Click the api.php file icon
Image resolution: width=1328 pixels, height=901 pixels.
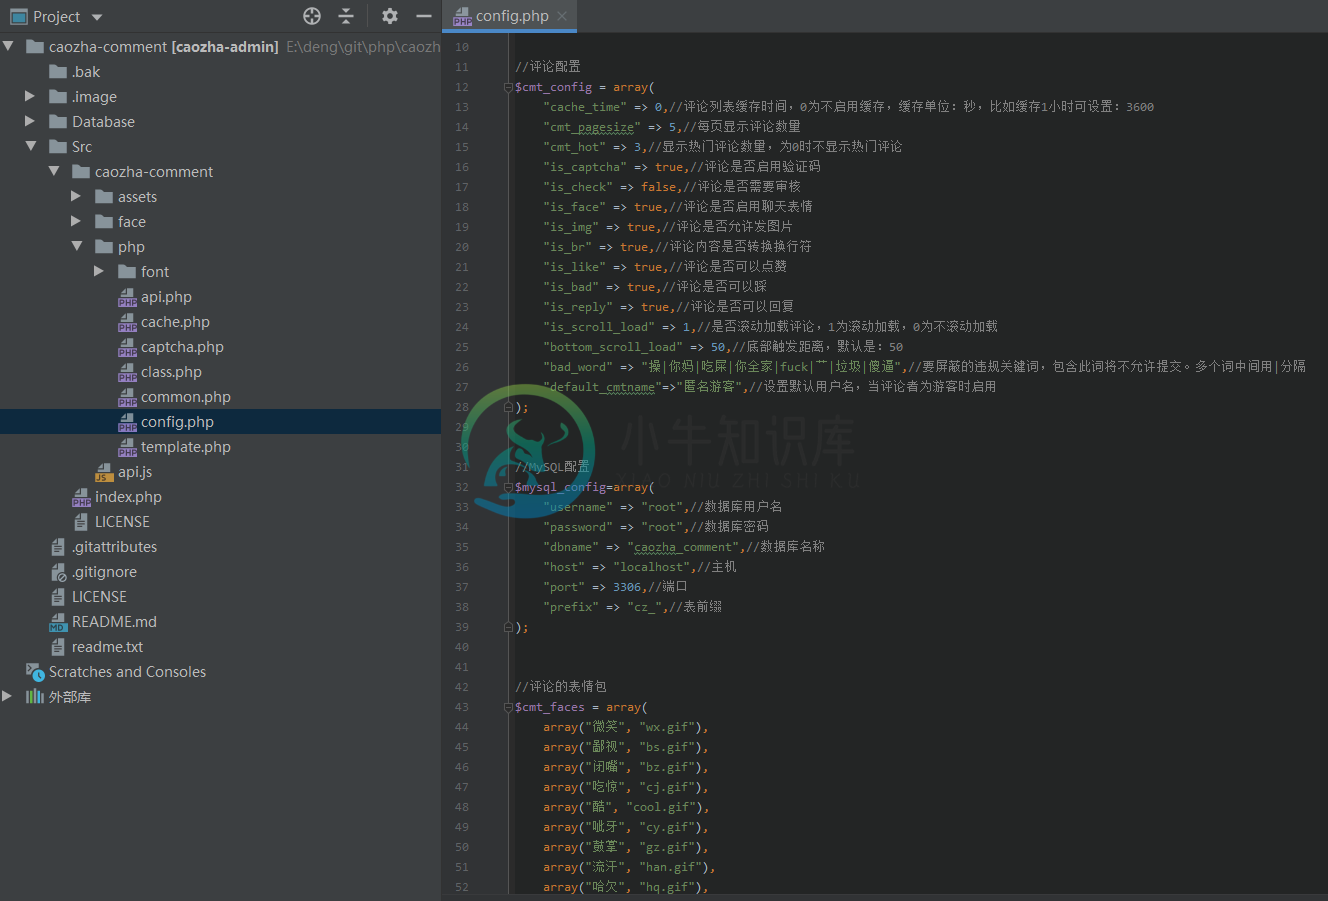tap(127, 297)
